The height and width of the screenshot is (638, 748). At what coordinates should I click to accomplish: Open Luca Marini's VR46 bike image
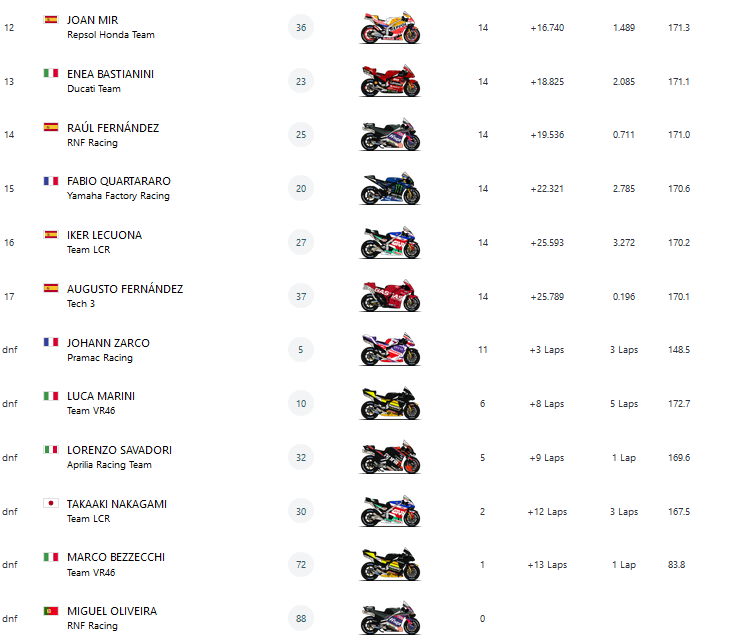click(x=390, y=403)
